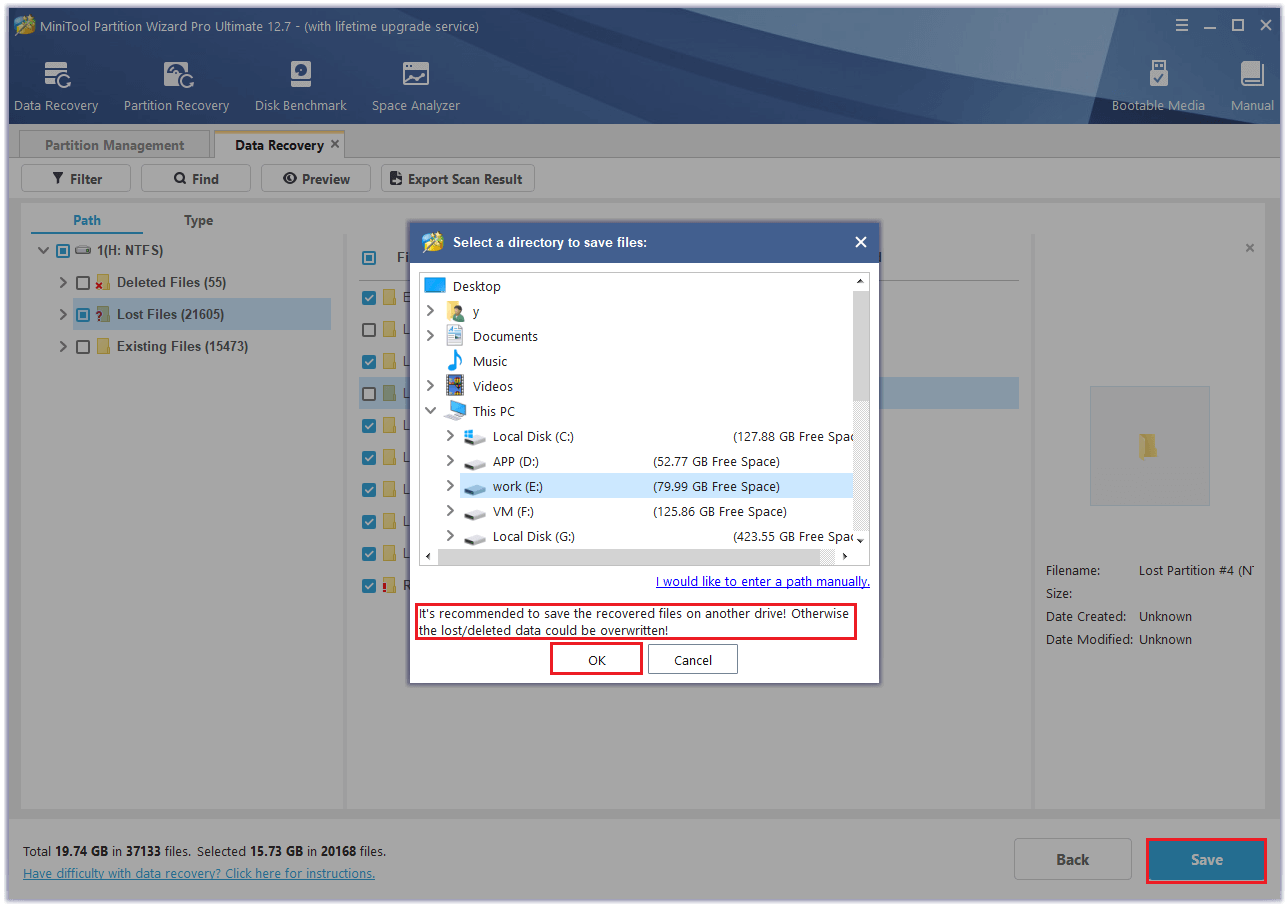Click vertical scrollbar in directory list

point(861,345)
